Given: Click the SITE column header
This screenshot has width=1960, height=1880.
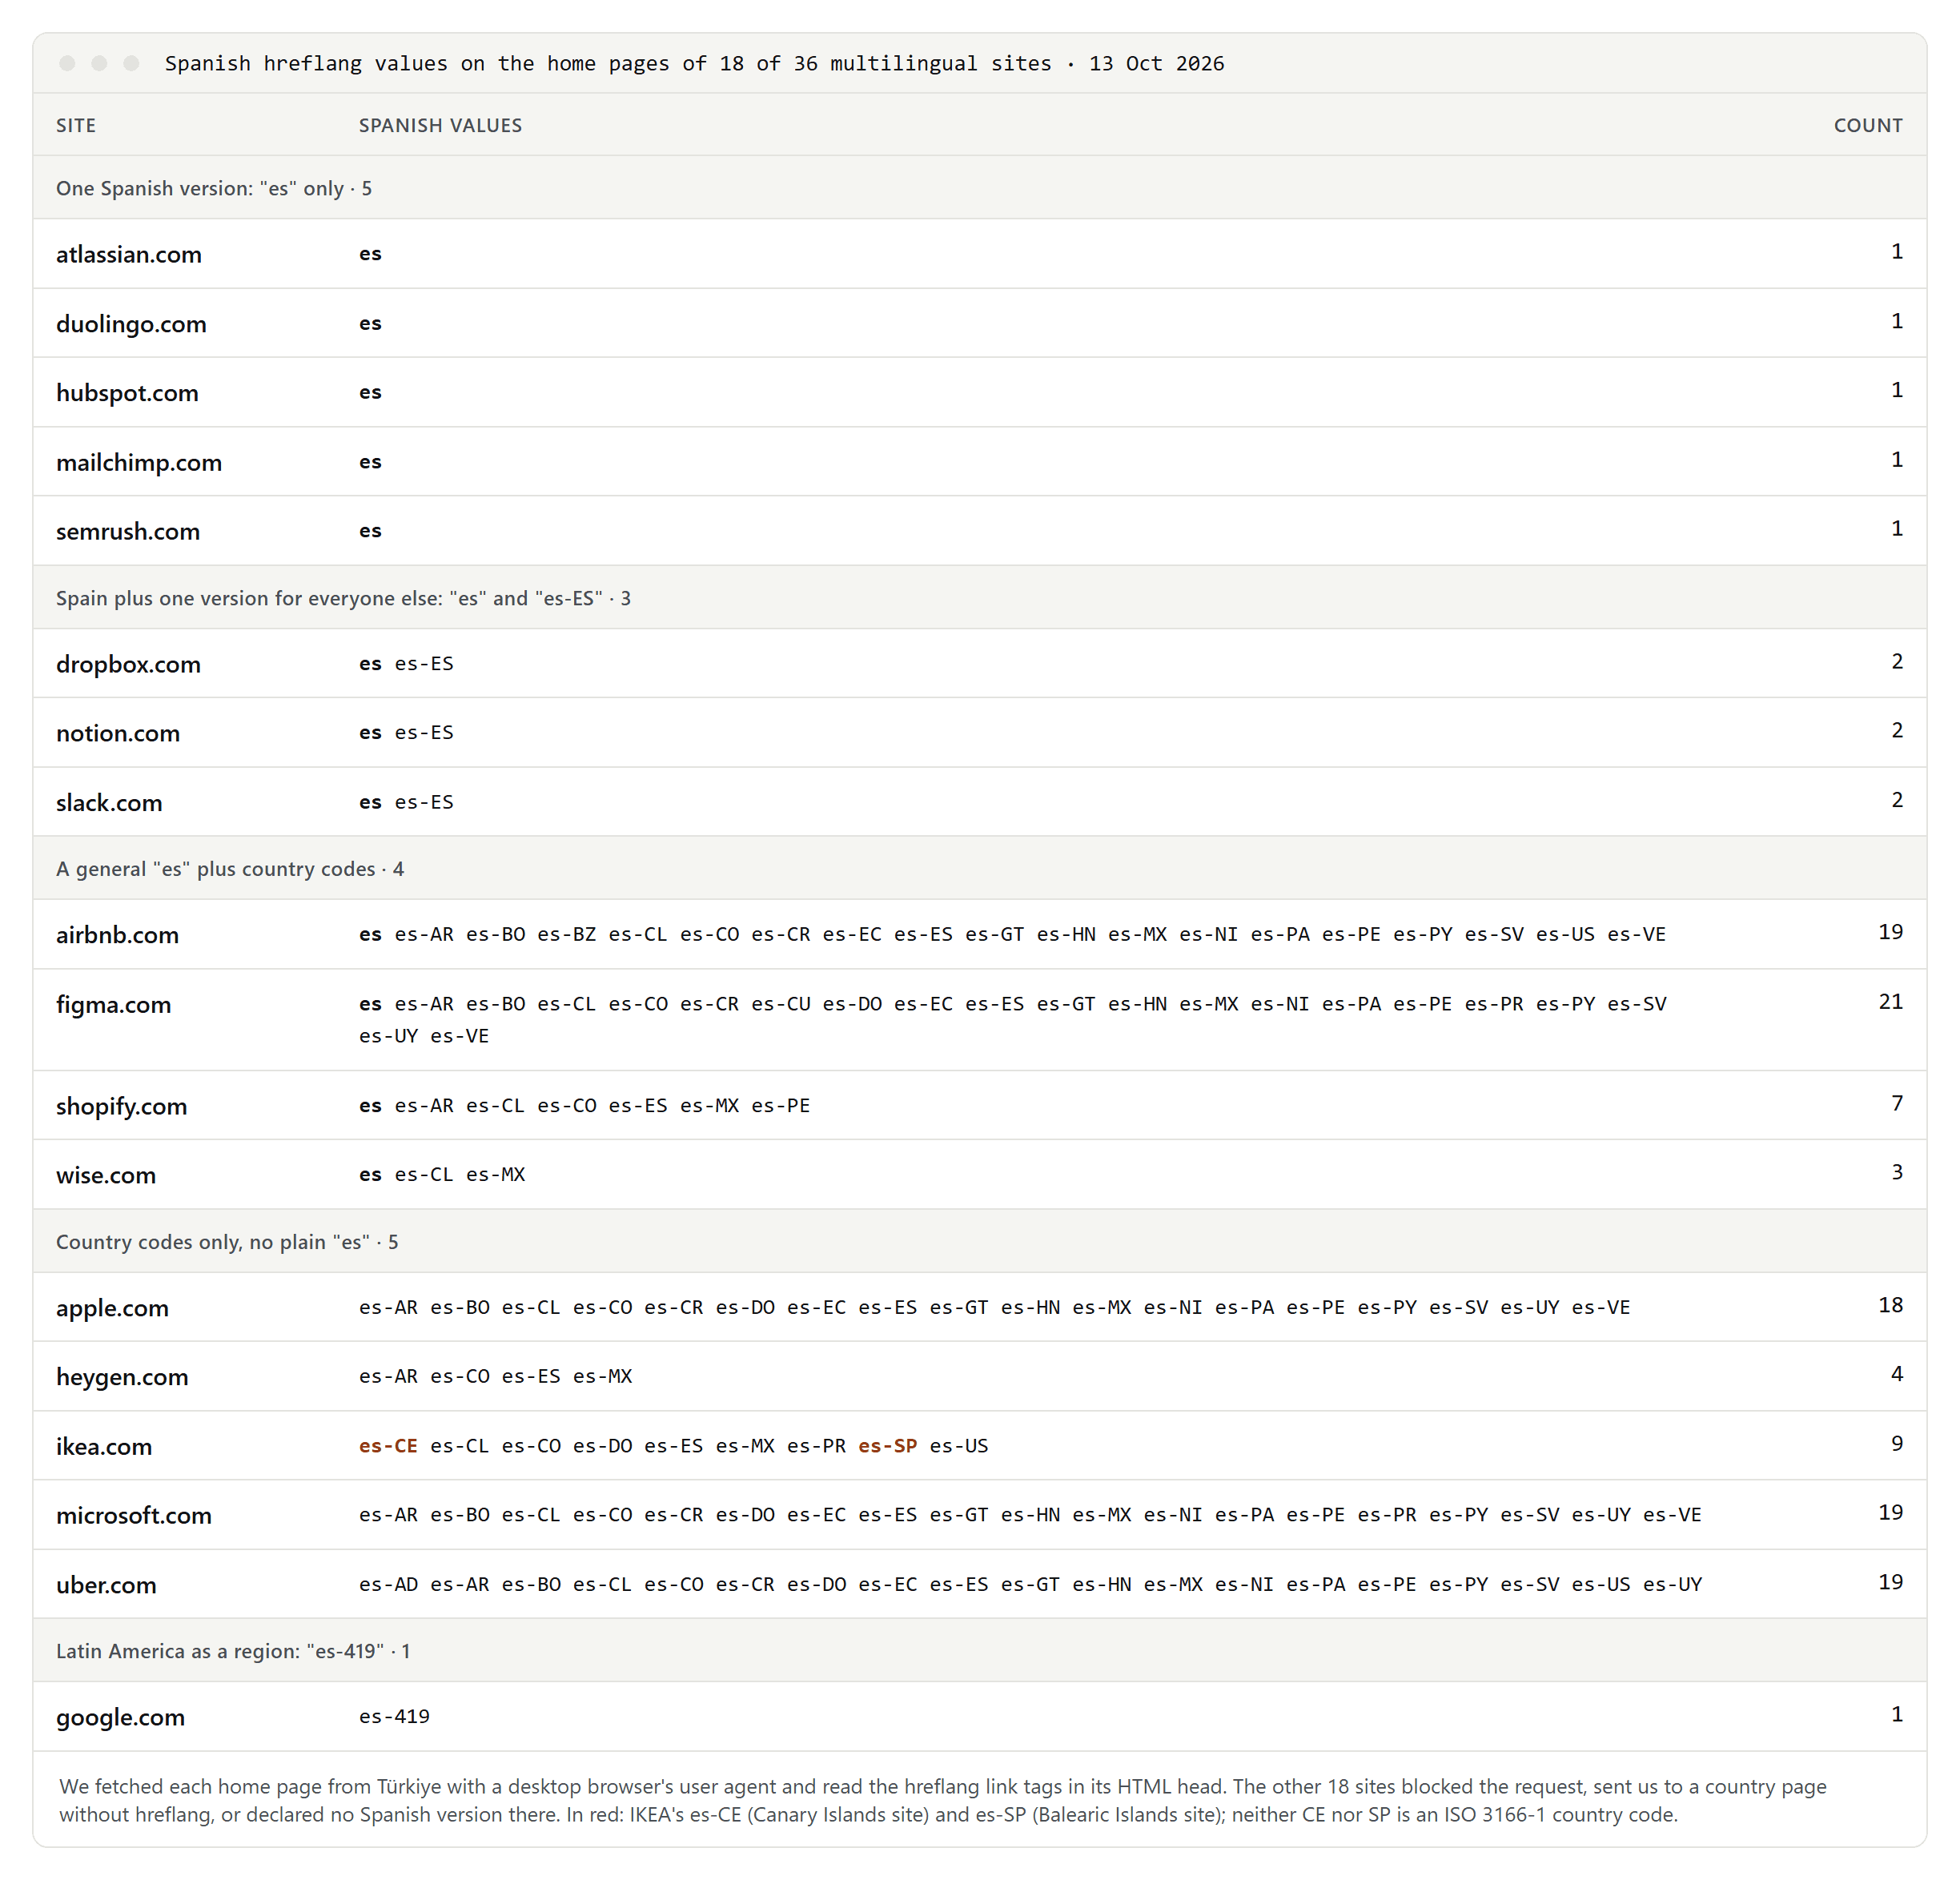Looking at the screenshot, I should coord(76,125).
